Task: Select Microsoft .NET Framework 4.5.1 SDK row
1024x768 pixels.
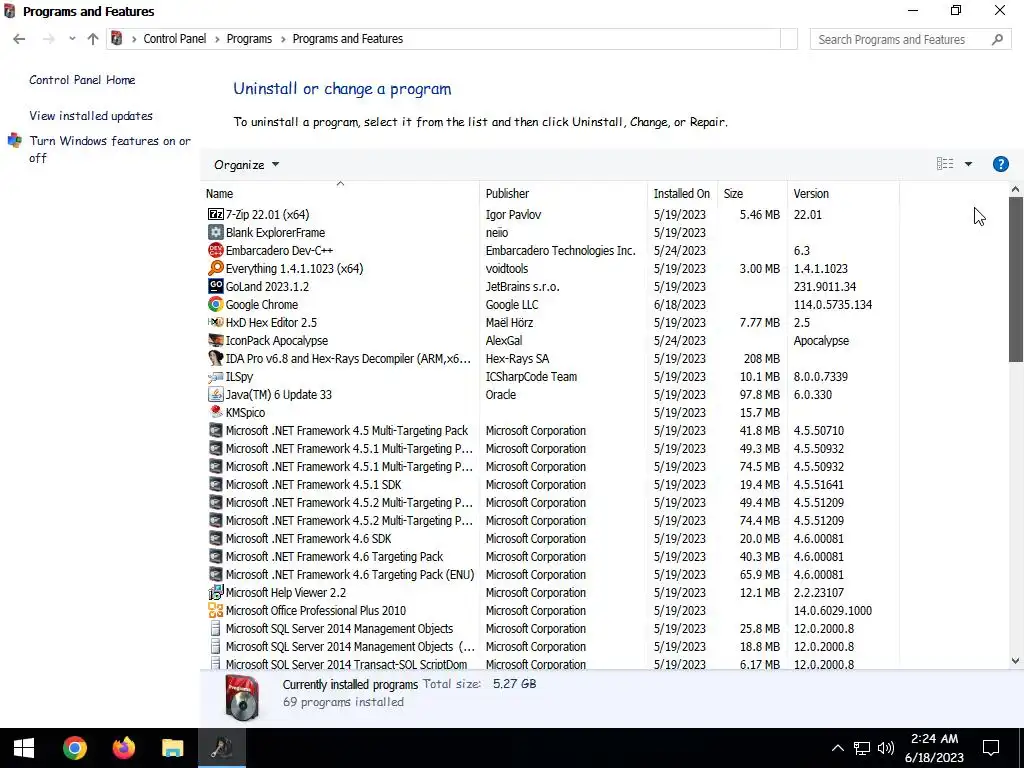Action: pyautogui.click(x=552, y=485)
